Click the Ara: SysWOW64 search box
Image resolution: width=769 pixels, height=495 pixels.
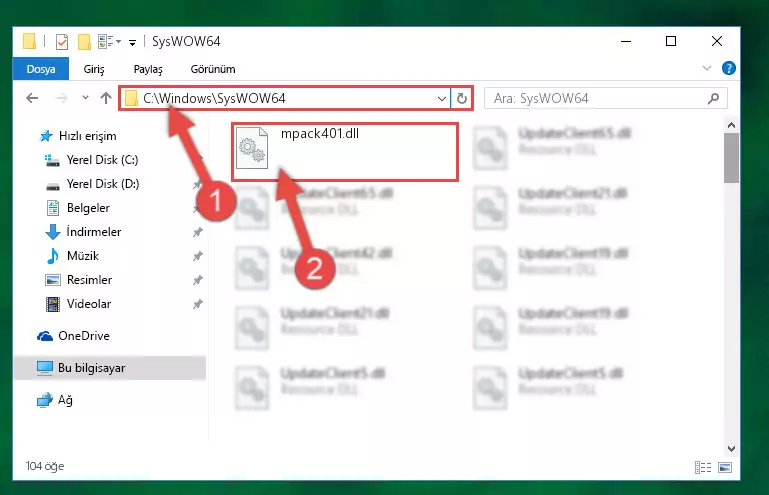606,99
